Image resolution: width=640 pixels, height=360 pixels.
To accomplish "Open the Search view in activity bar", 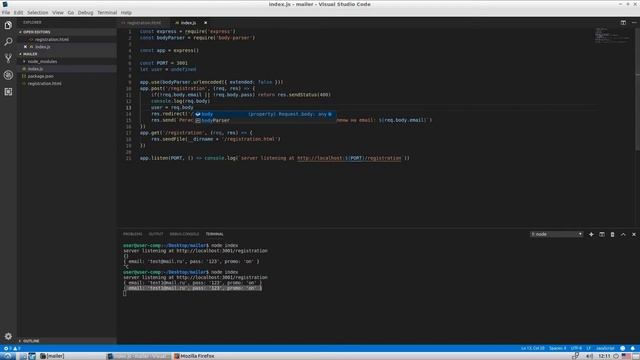I will pos(8,42).
